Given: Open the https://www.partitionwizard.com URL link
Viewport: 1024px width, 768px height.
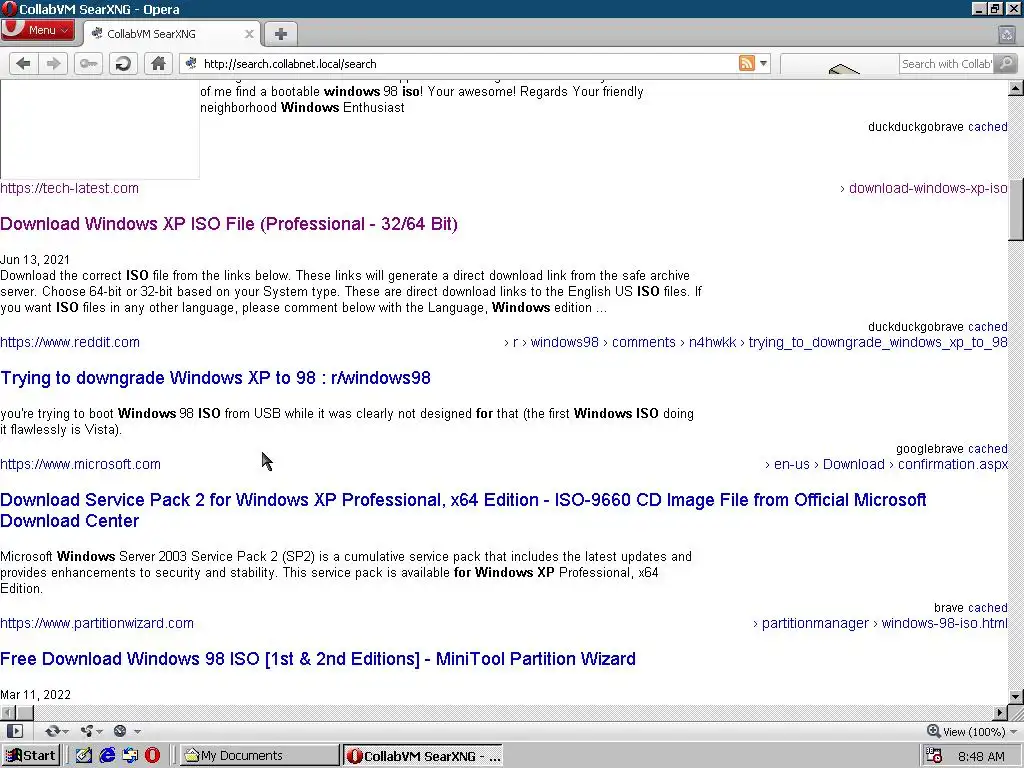Looking at the screenshot, I should point(97,623).
